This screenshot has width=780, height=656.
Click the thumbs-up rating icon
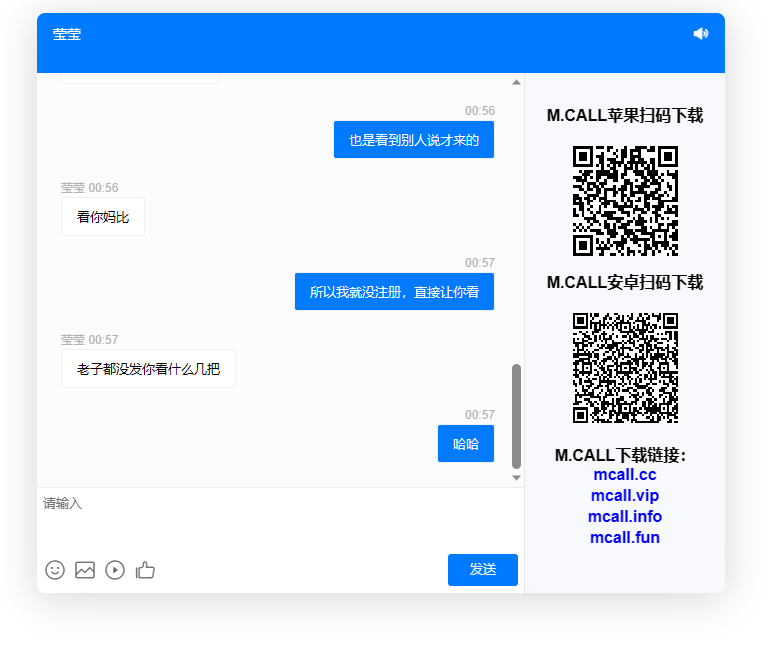pos(146,570)
